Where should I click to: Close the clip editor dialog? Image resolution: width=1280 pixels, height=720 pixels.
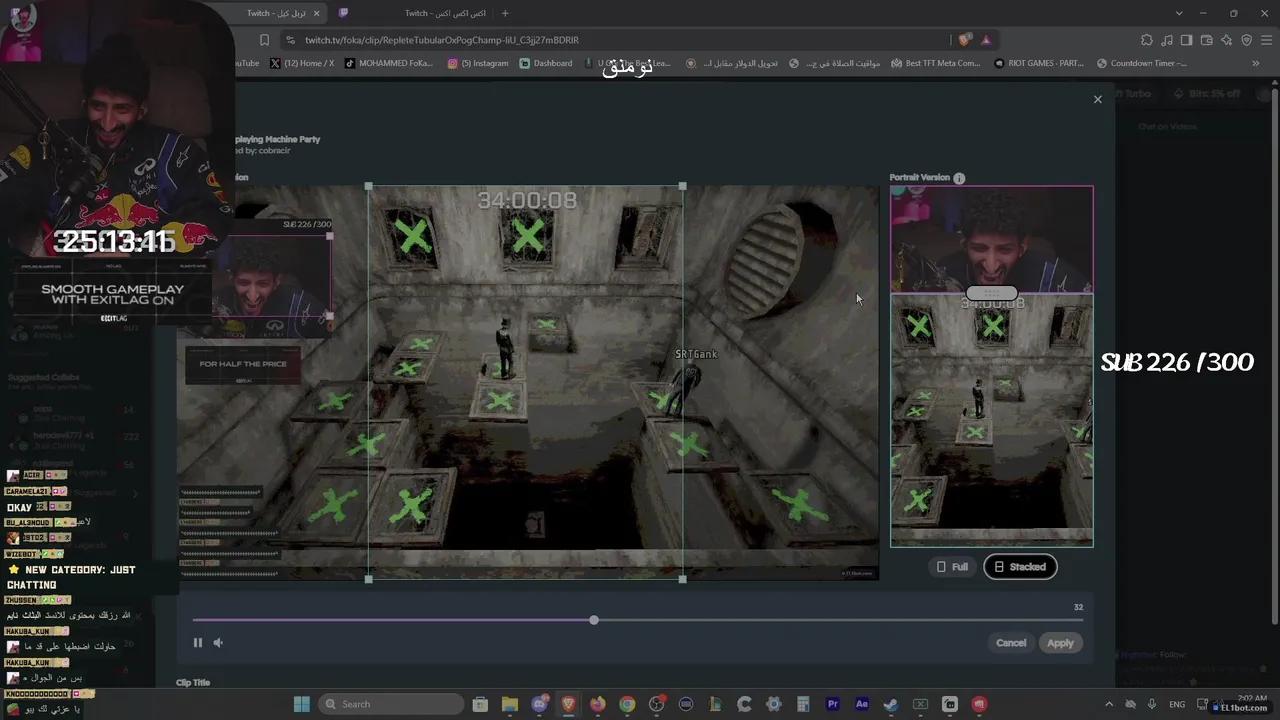click(1098, 99)
